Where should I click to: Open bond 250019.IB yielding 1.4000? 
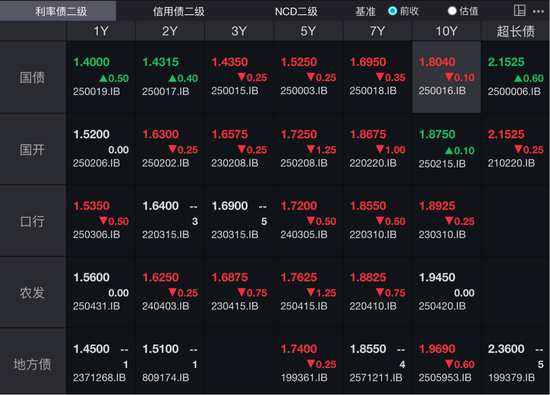[101, 77]
